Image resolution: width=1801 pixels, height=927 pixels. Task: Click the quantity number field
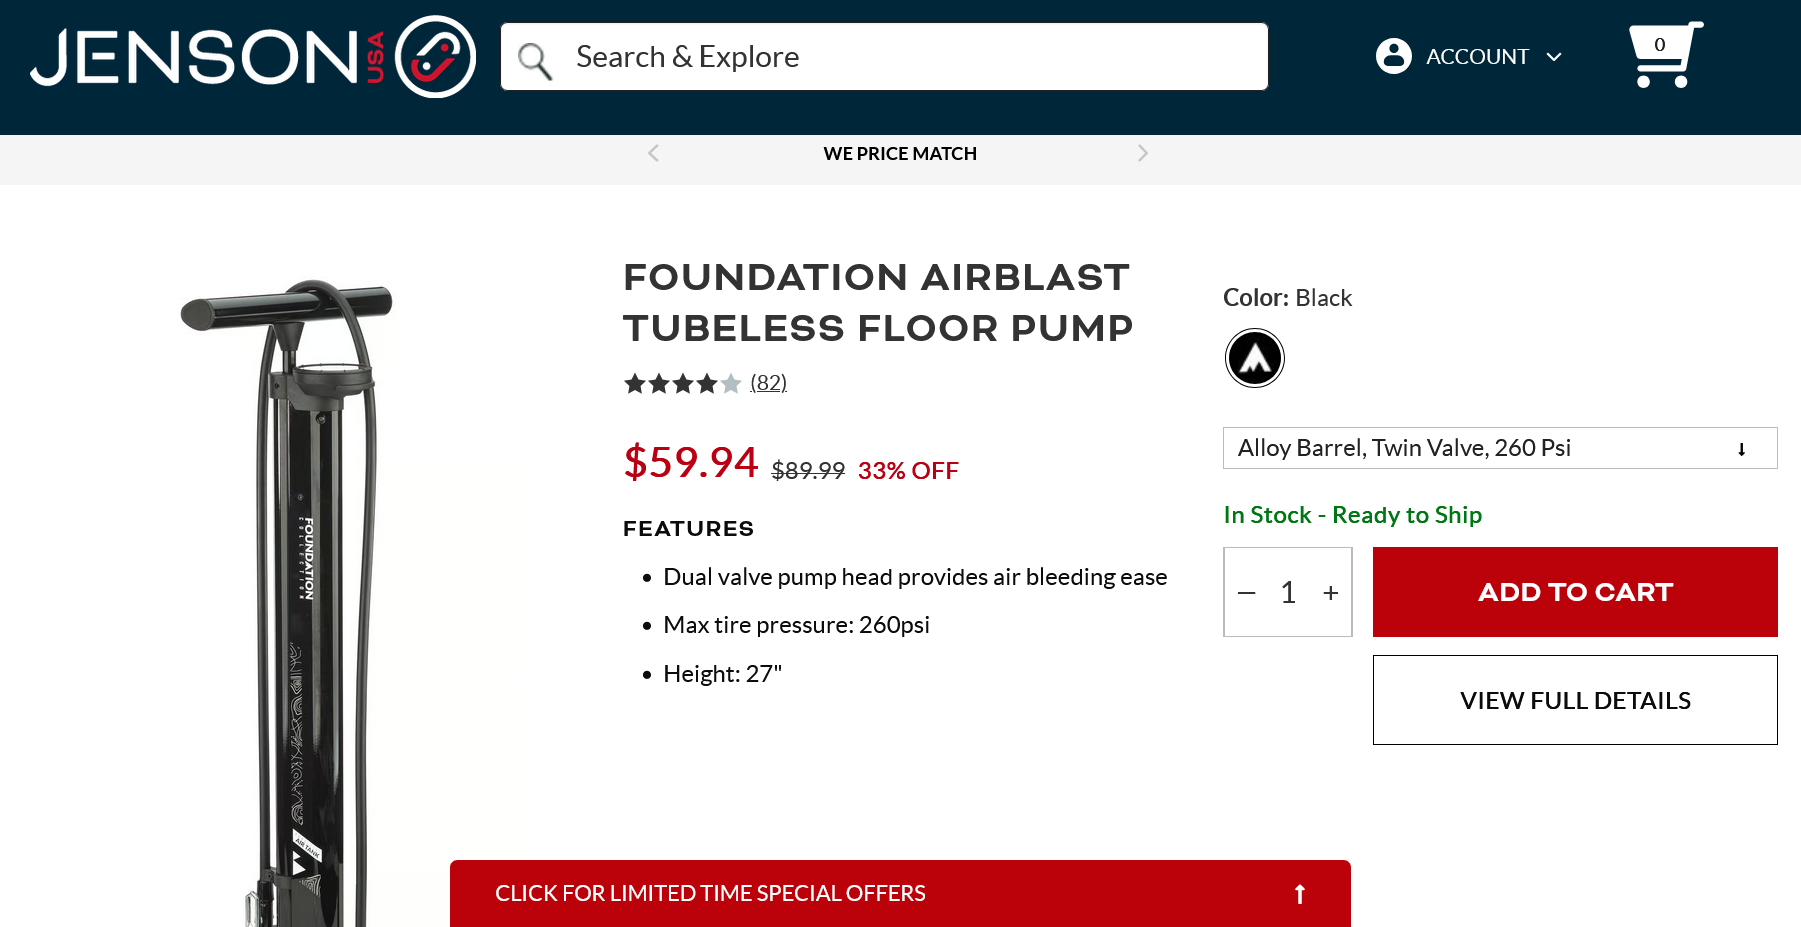[x=1288, y=593]
